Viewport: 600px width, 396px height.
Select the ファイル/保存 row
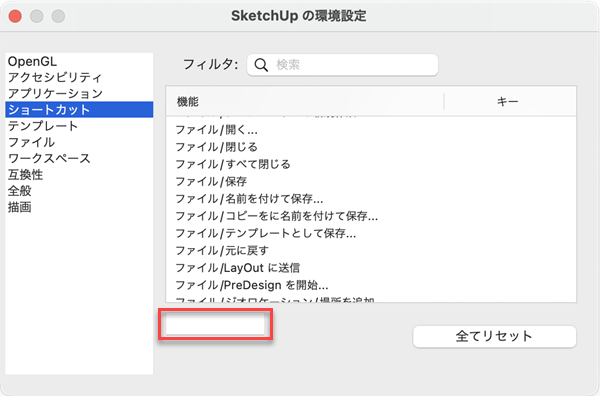pos(371,181)
